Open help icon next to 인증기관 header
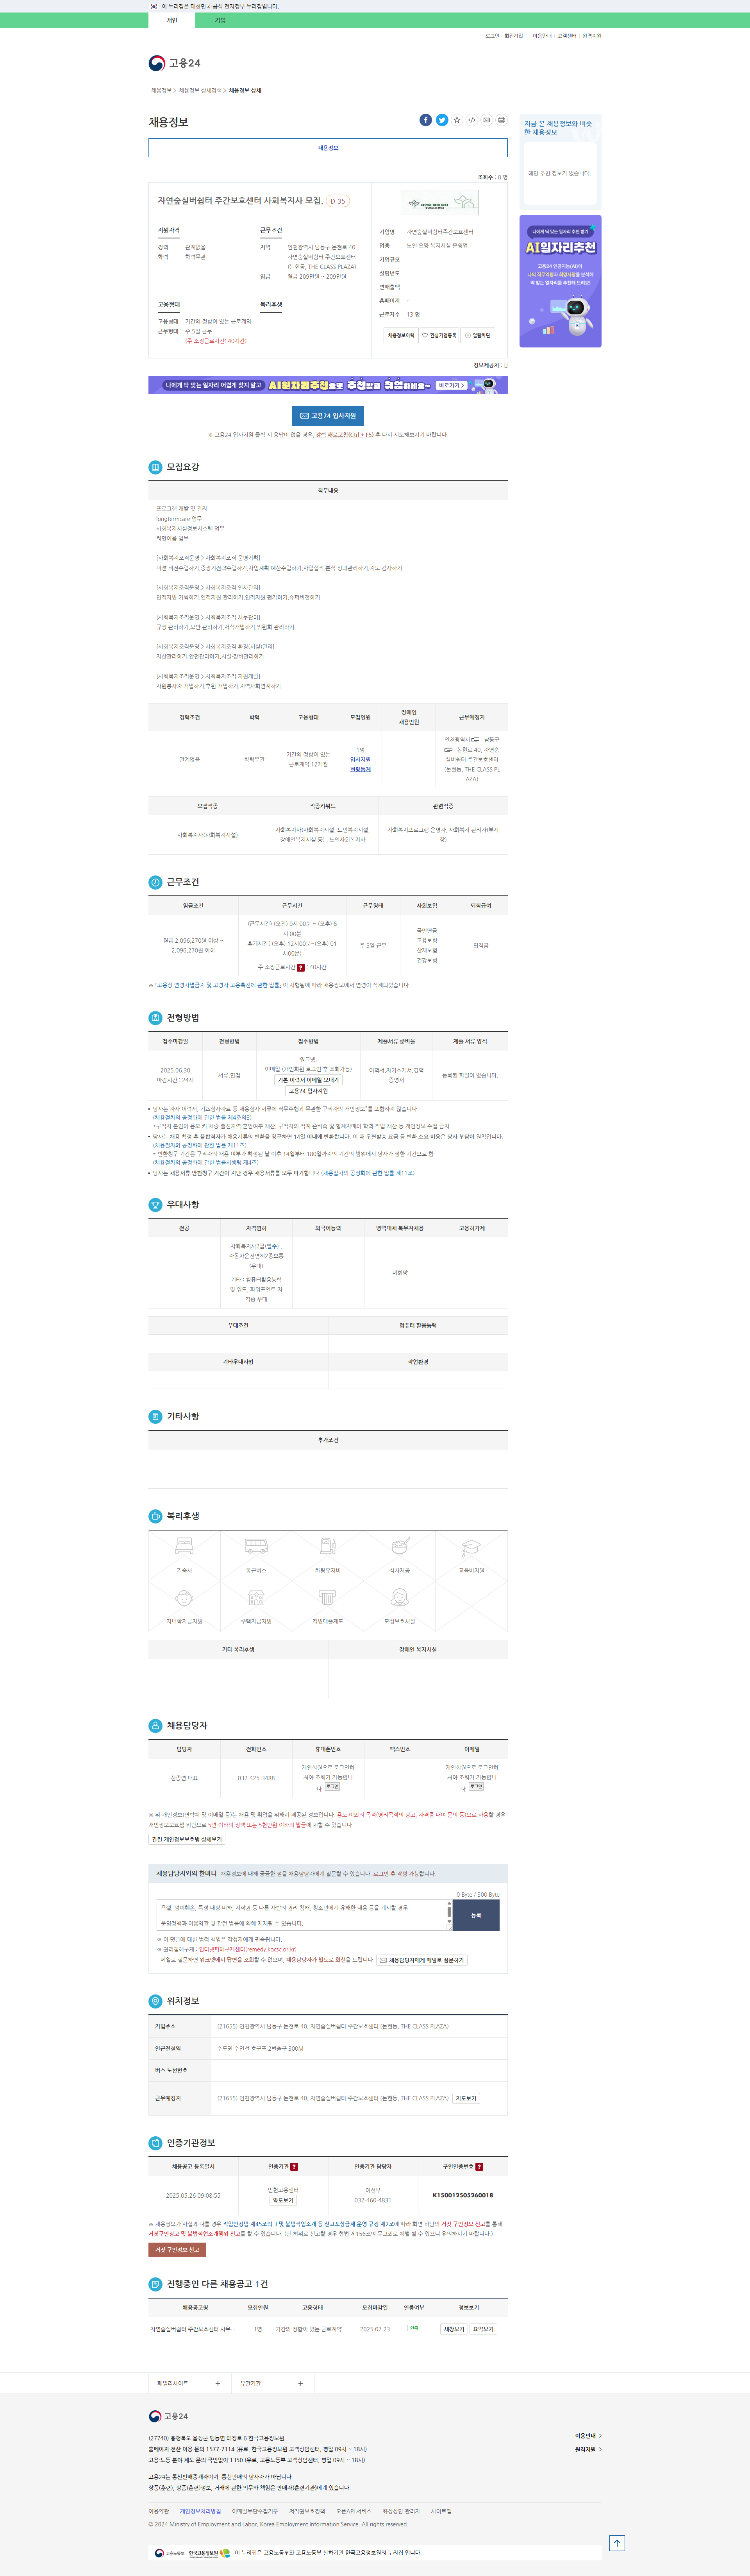 294,2167
